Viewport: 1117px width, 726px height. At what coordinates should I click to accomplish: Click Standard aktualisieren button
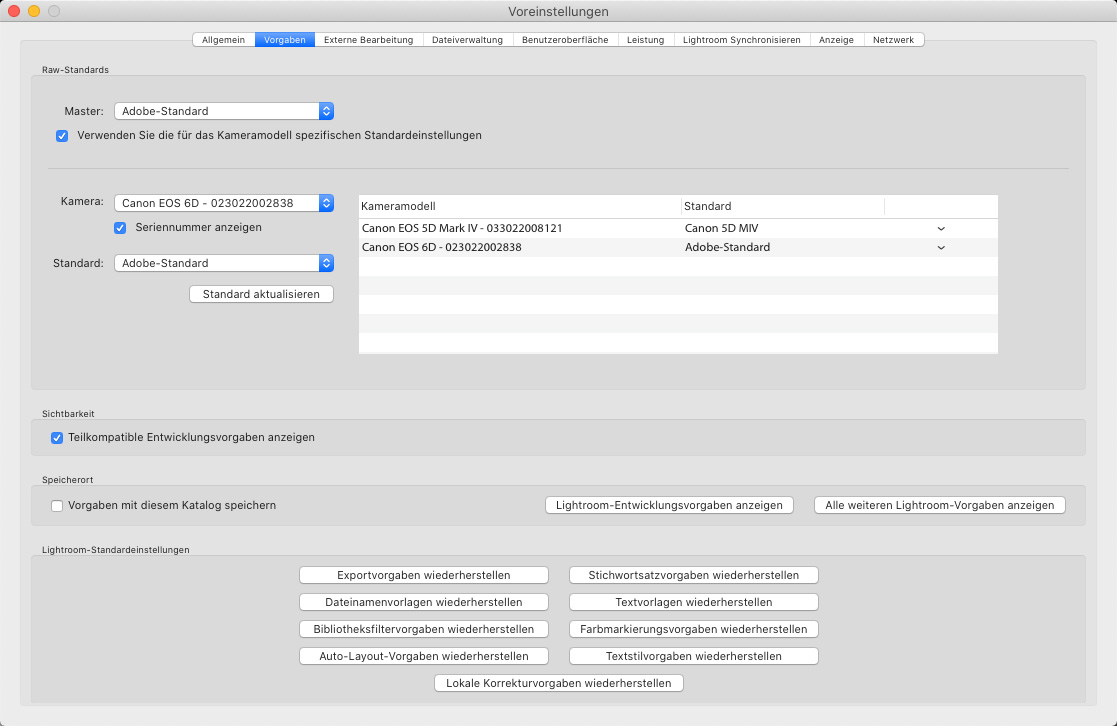(261, 294)
